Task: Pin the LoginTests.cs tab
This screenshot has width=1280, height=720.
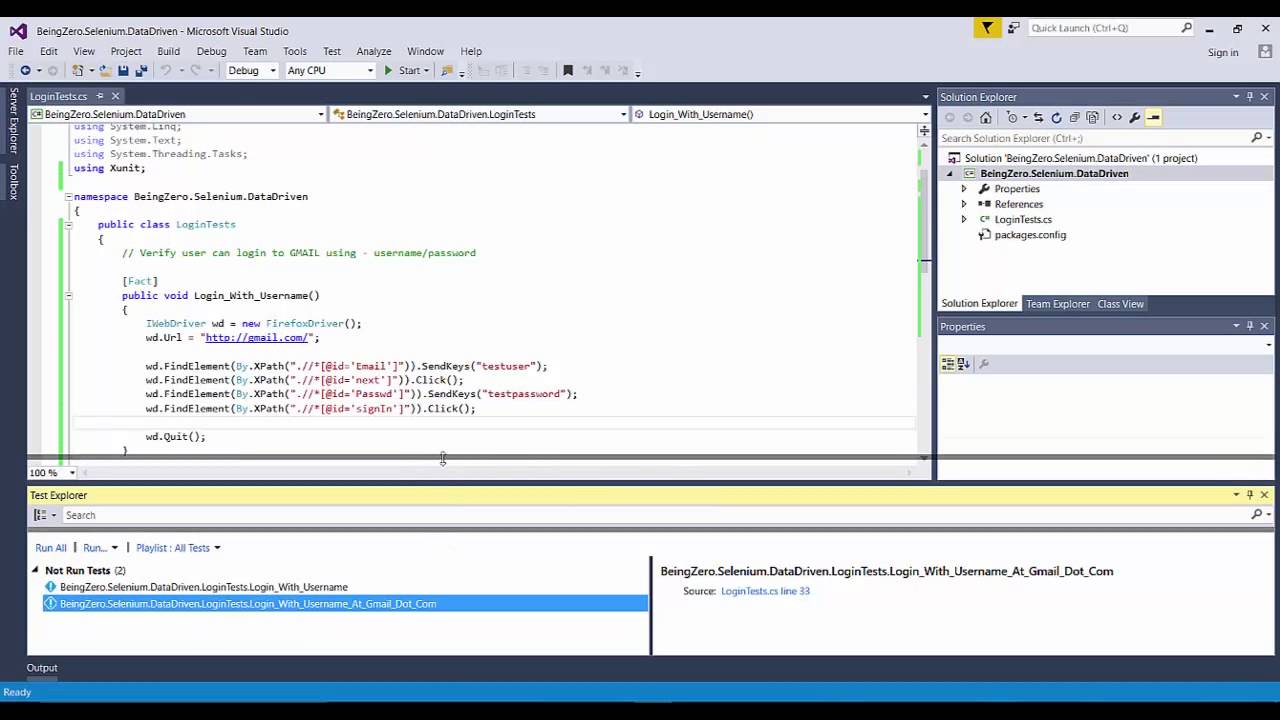Action: pyautogui.click(x=99, y=96)
